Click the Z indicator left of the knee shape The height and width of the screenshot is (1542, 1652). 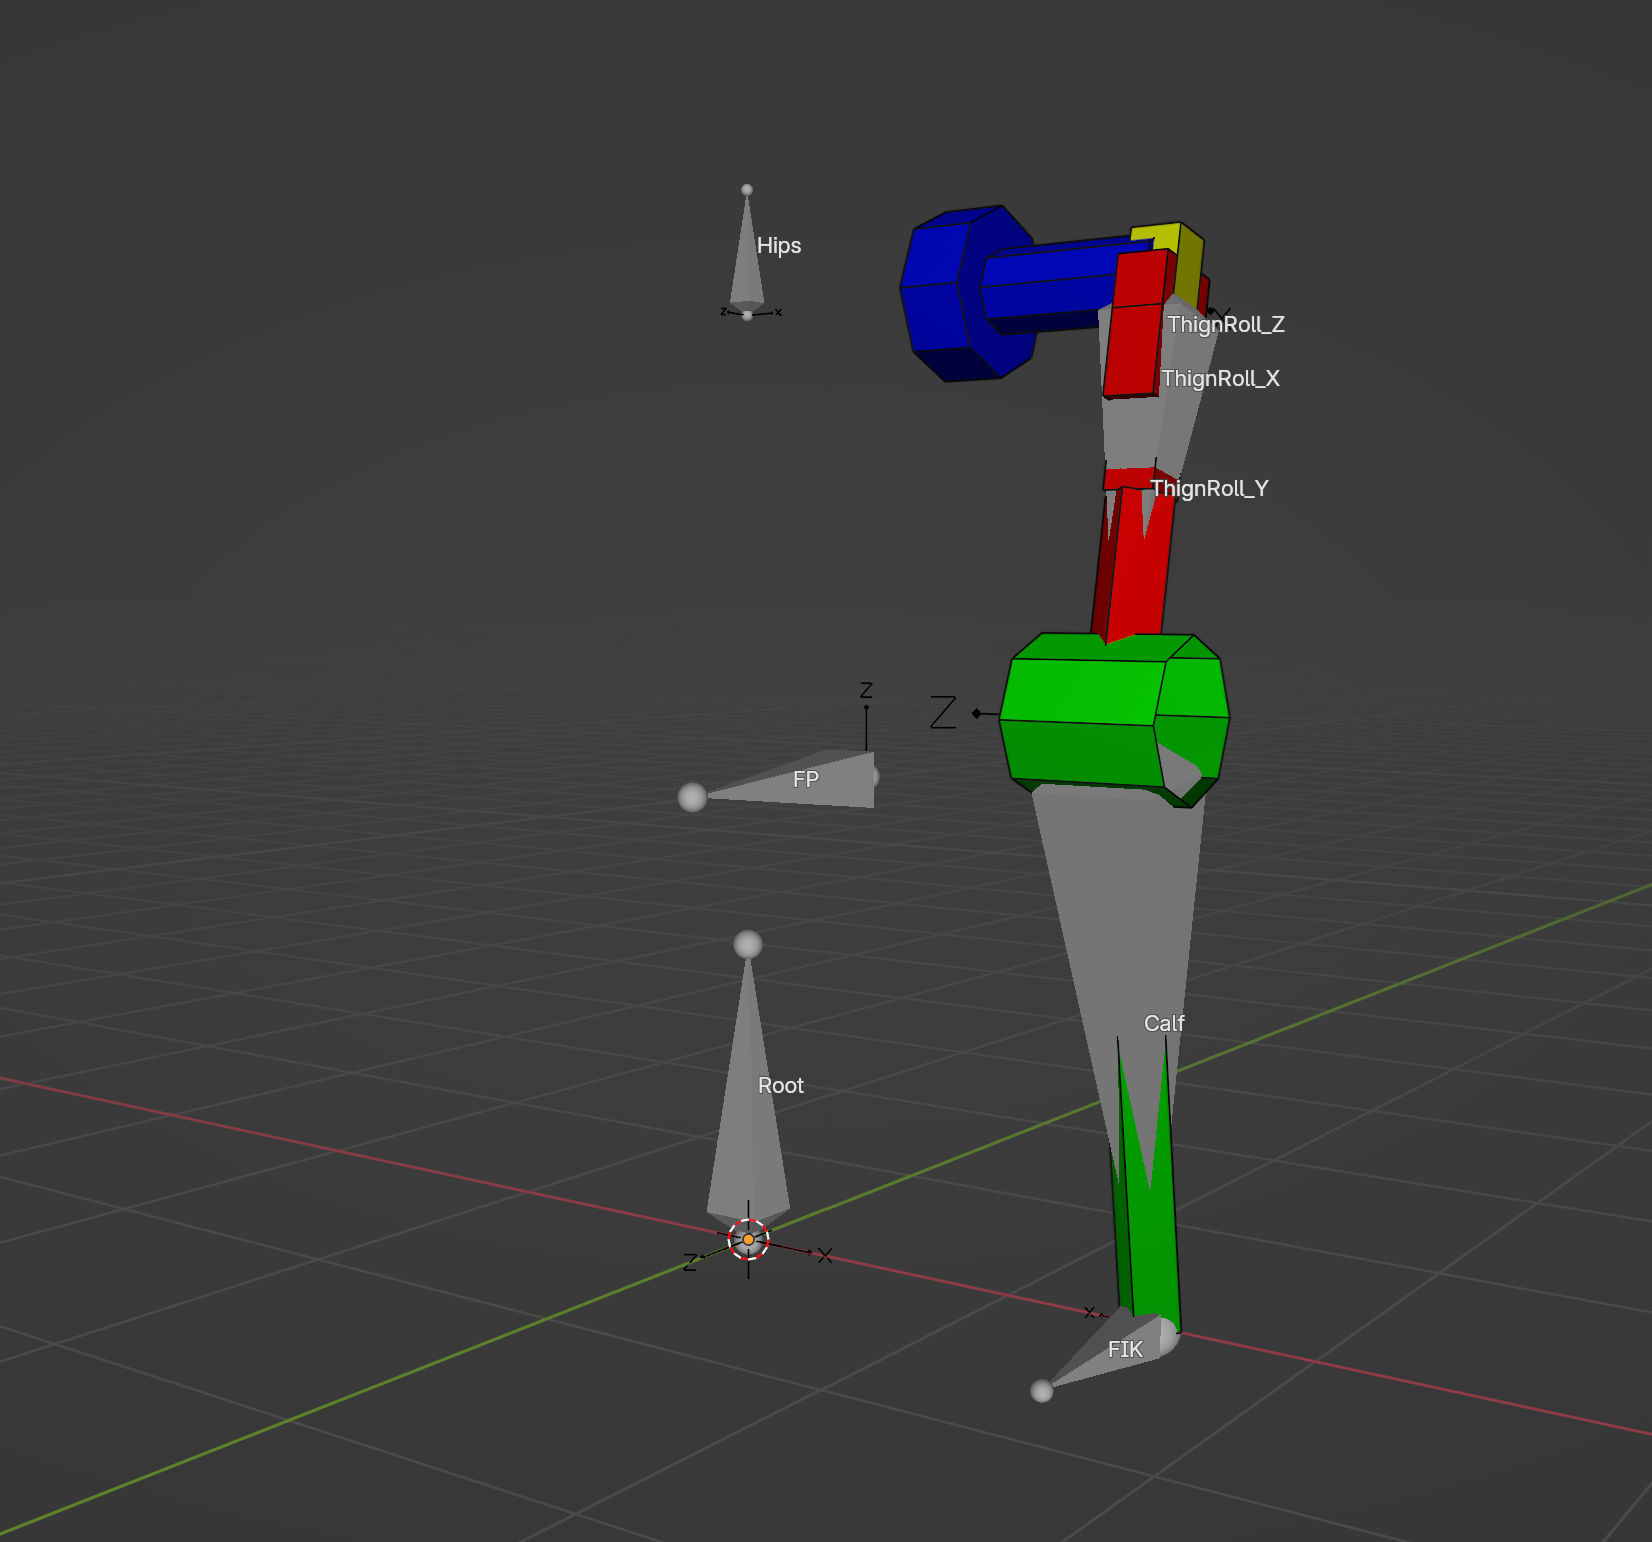[x=941, y=710]
